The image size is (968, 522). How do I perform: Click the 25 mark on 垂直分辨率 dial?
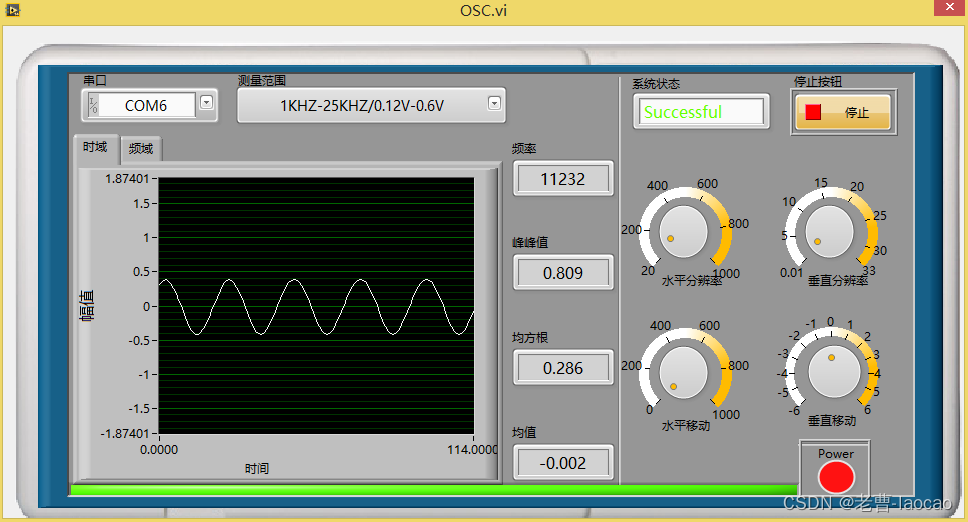880,215
